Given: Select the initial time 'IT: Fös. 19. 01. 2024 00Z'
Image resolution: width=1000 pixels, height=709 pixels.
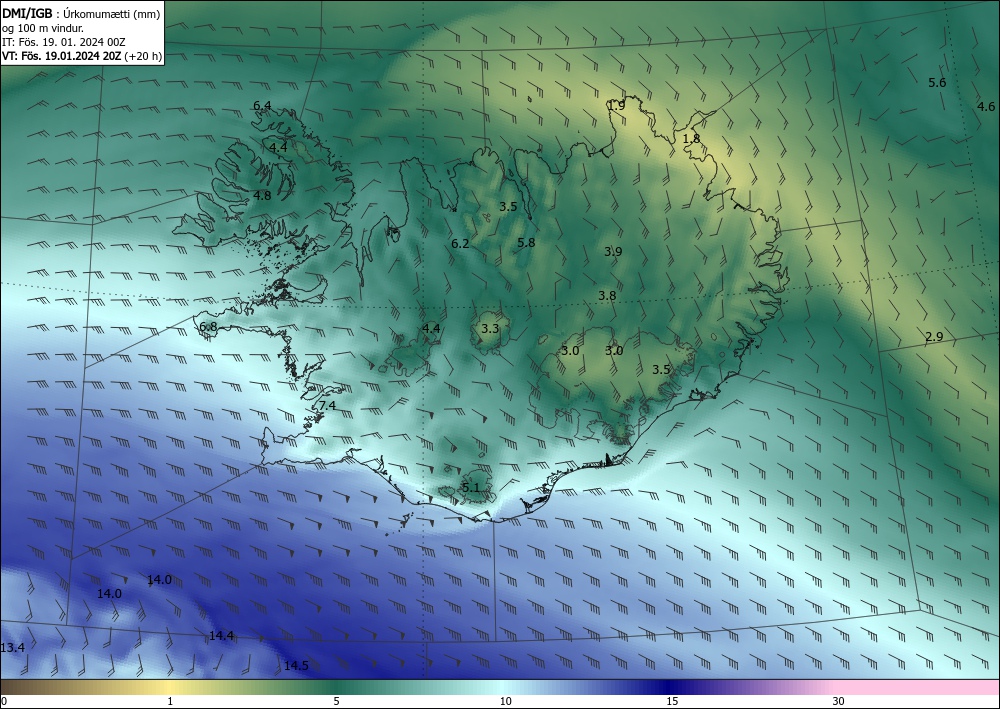Looking at the screenshot, I should pos(64,42).
